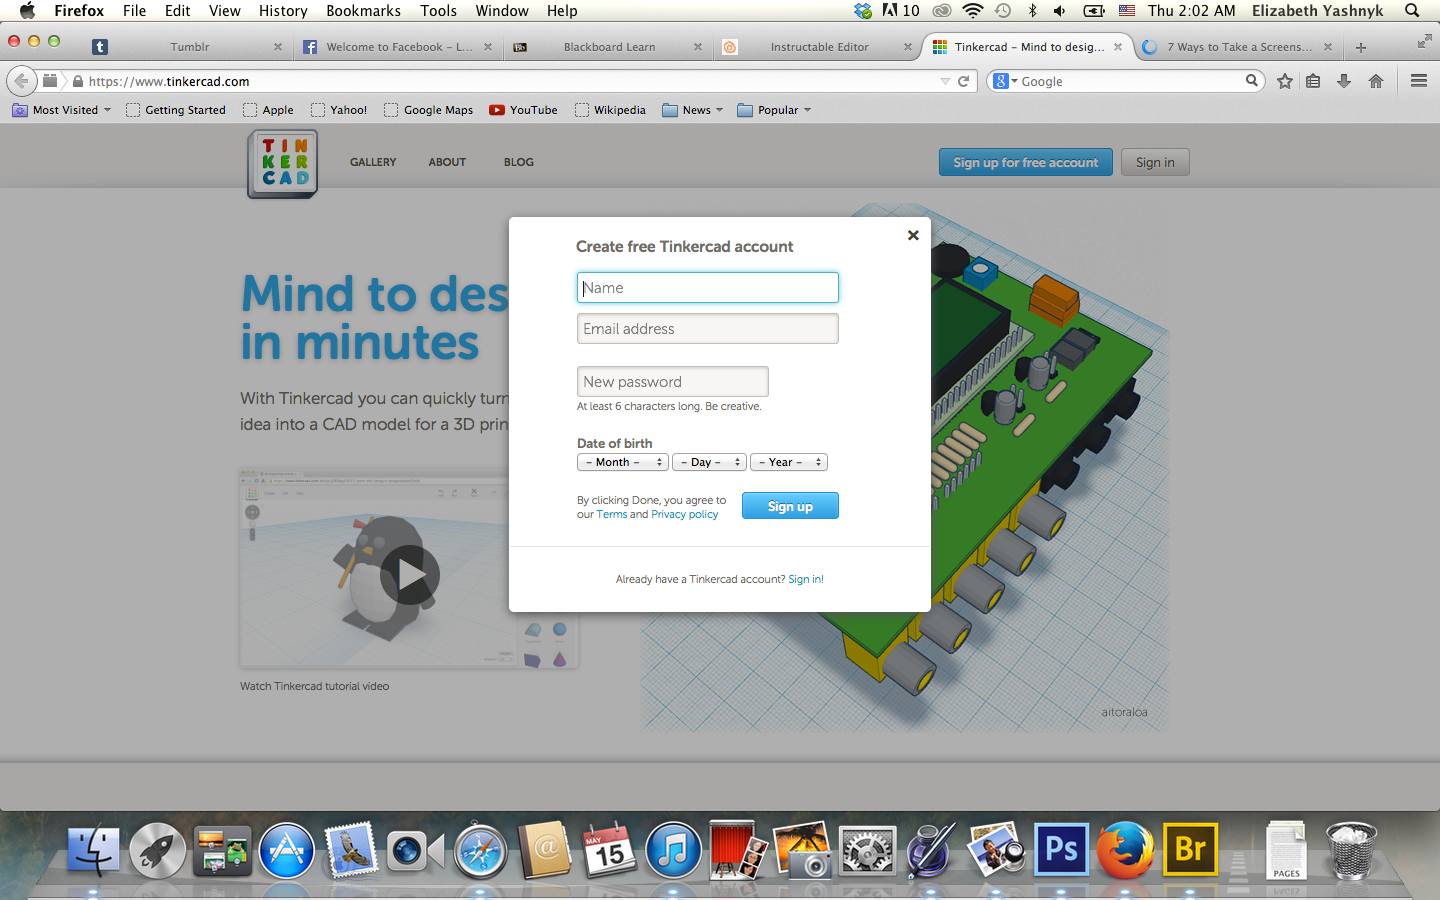Click the back navigation arrow
Image resolution: width=1440 pixels, height=900 pixels.
21,81
